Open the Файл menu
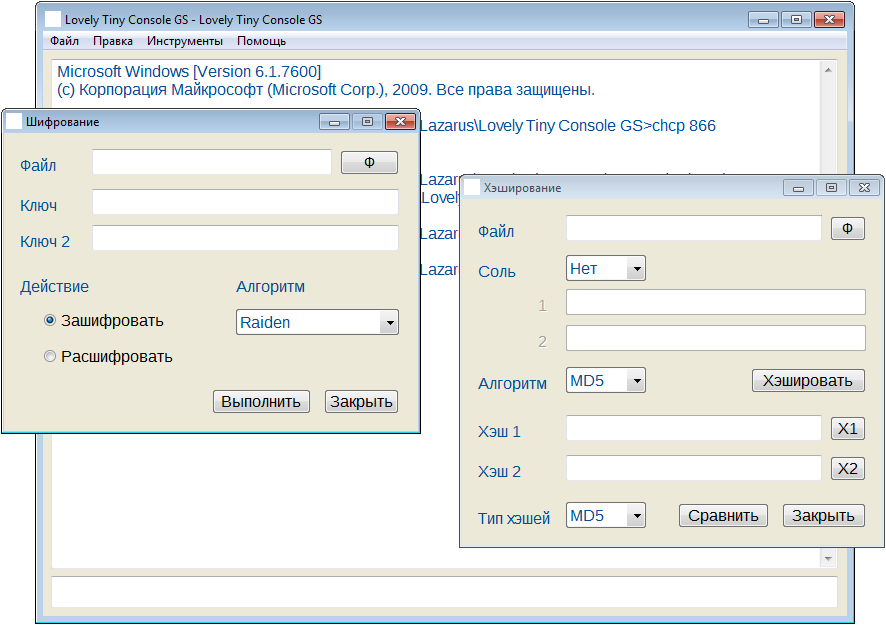This screenshot has width=886, height=625. pos(64,41)
